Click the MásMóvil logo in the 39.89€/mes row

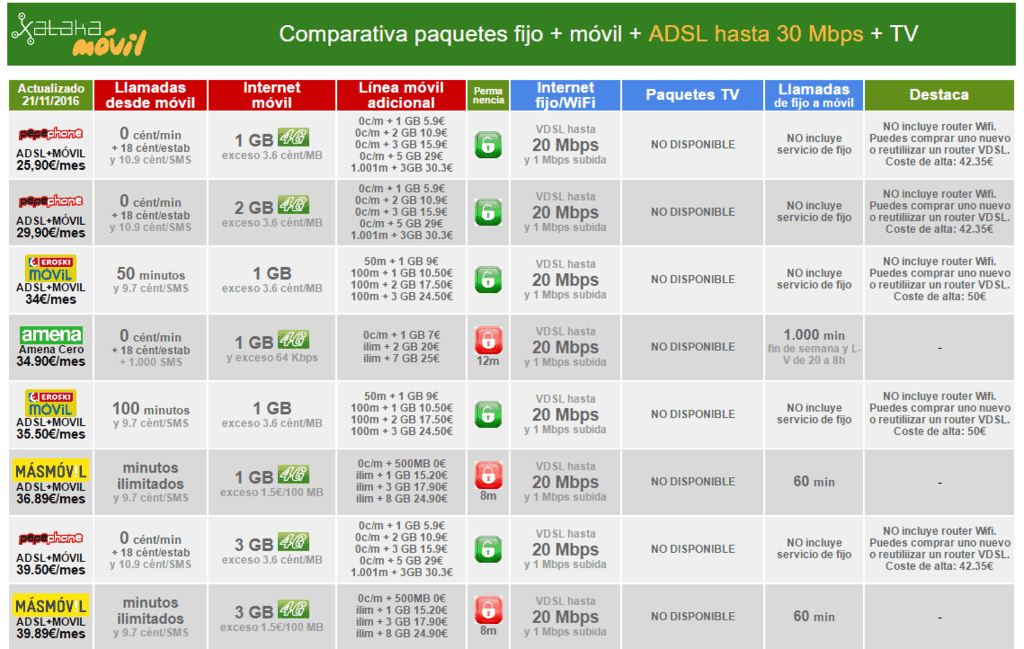pos(51,606)
